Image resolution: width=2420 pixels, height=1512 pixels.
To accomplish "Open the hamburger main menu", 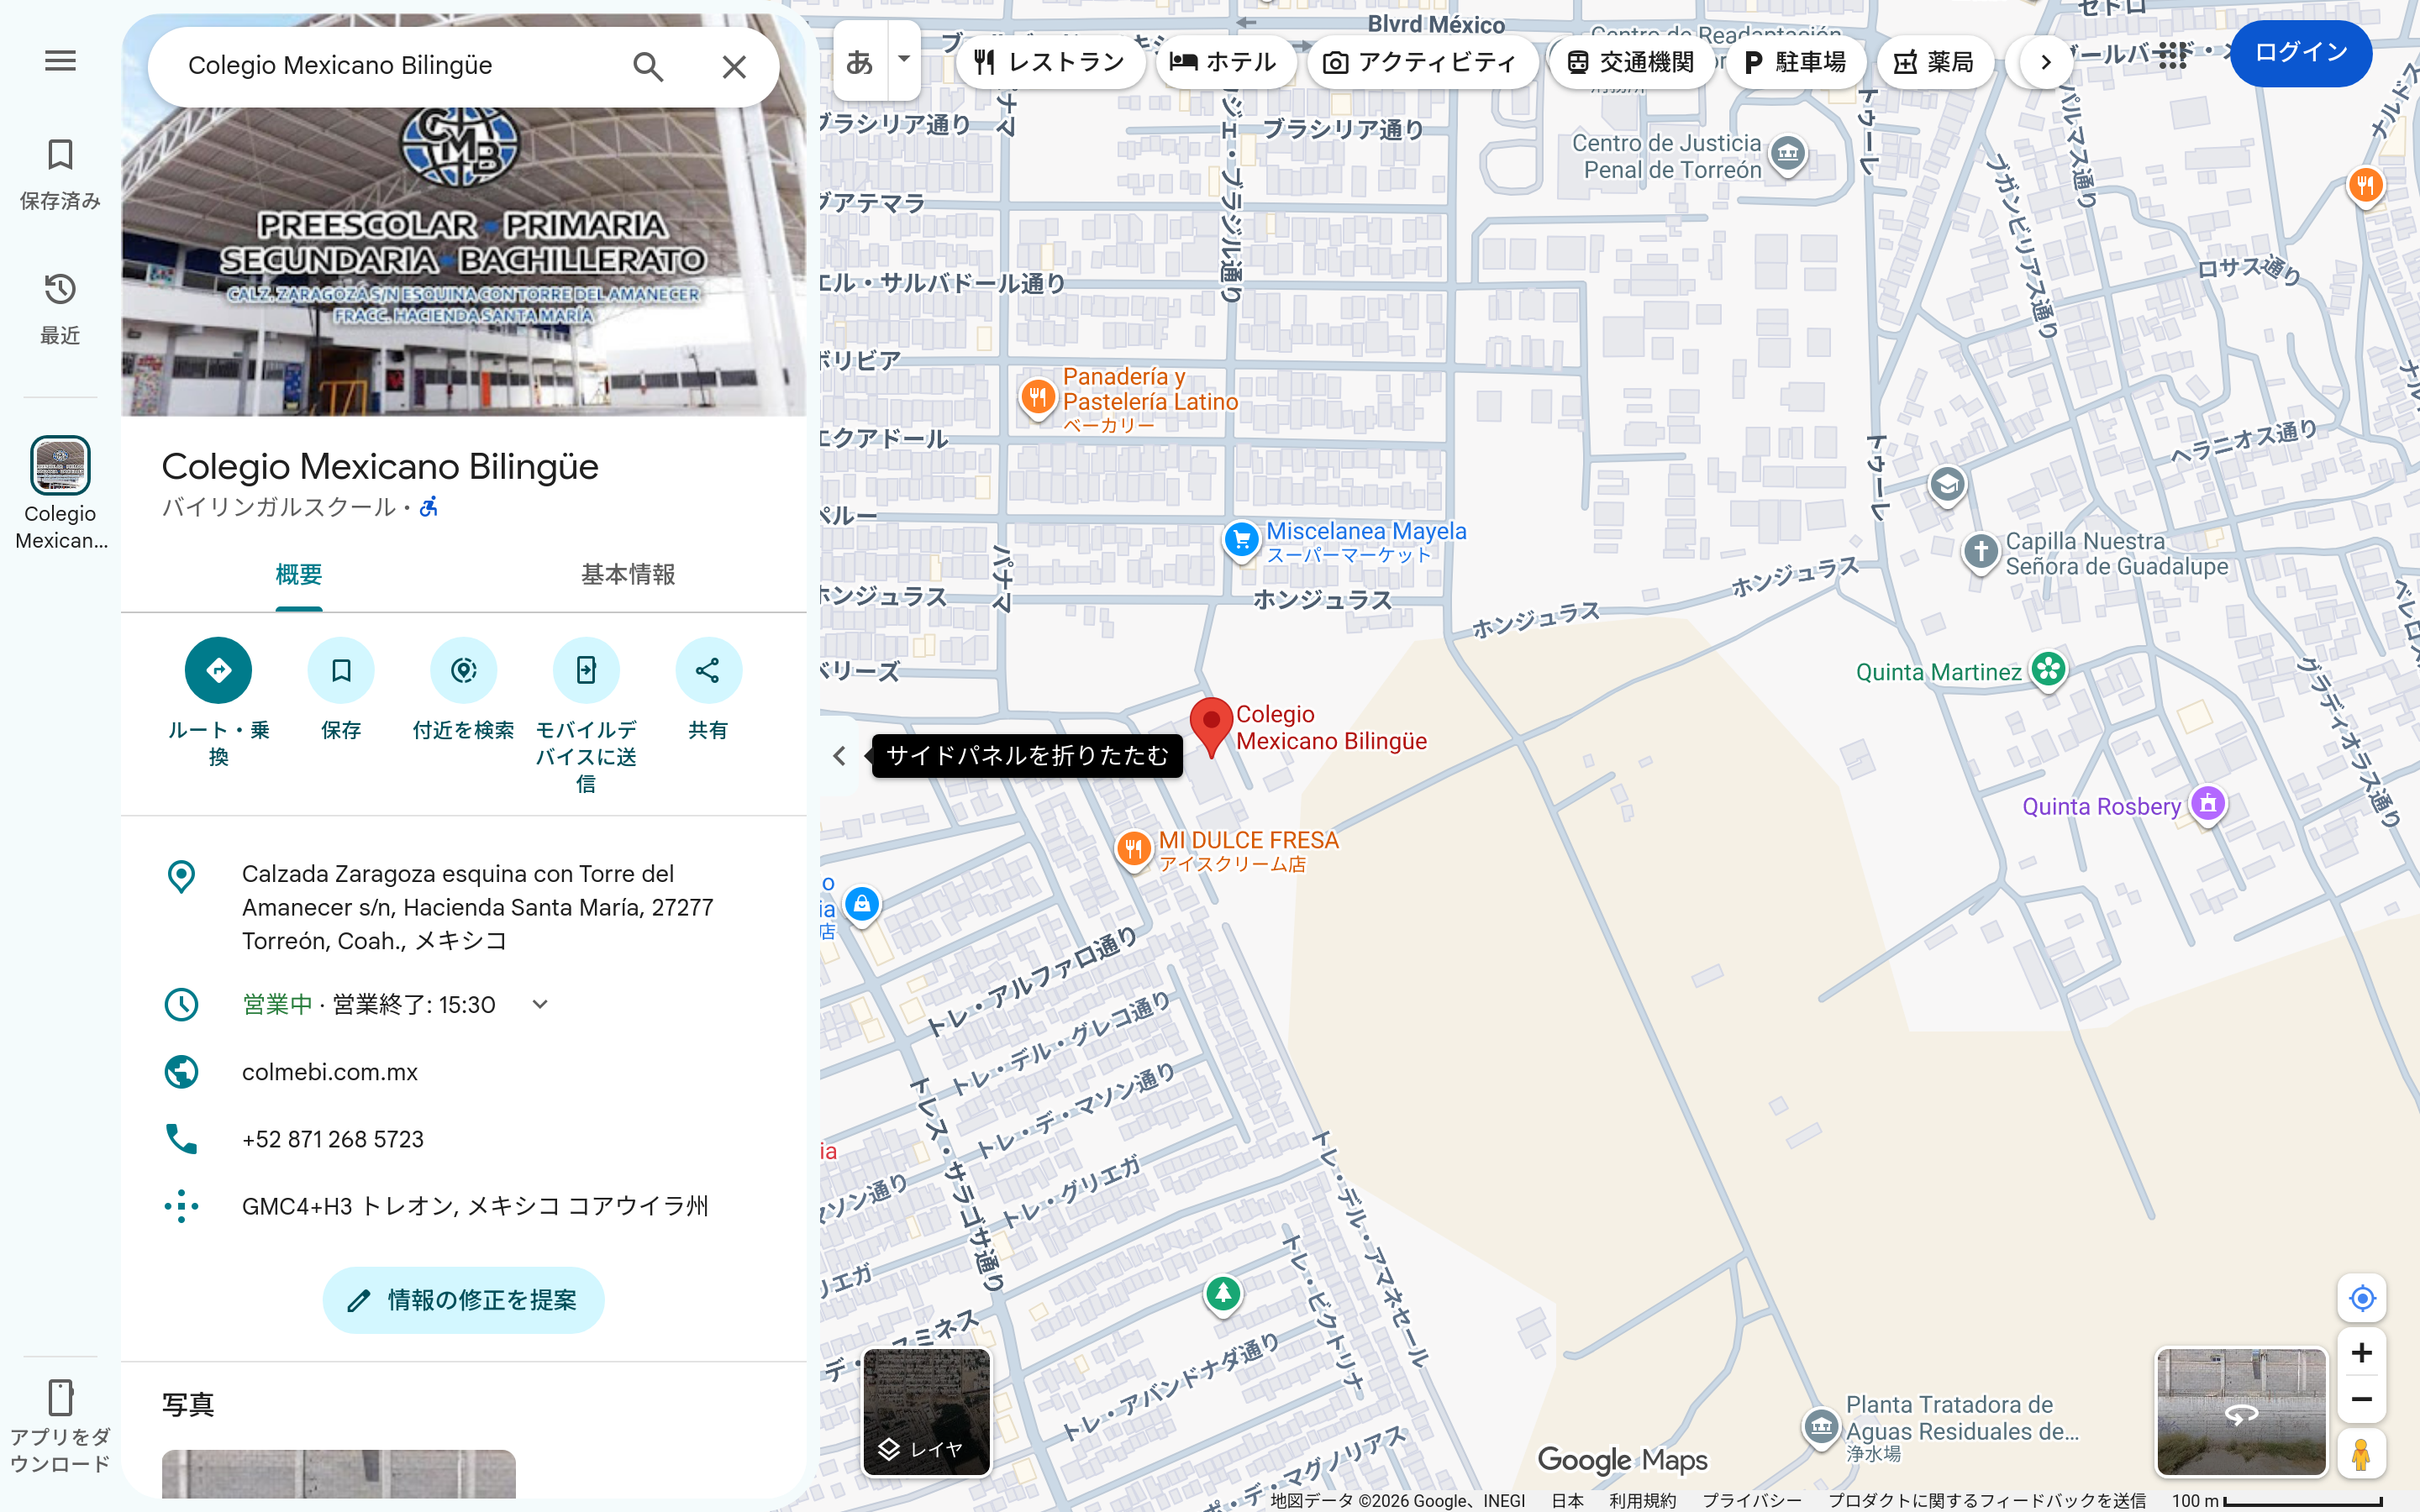I will (x=60, y=61).
